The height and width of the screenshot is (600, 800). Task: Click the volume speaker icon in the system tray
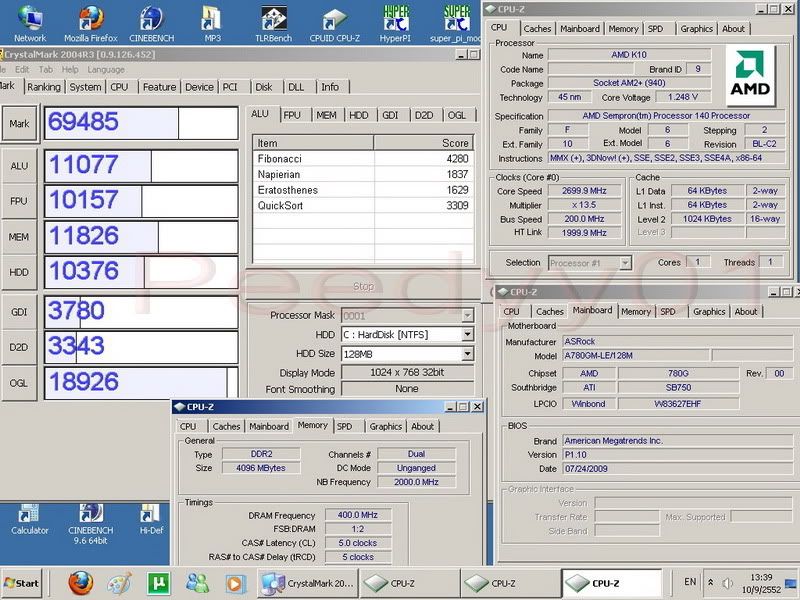pos(728,583)
